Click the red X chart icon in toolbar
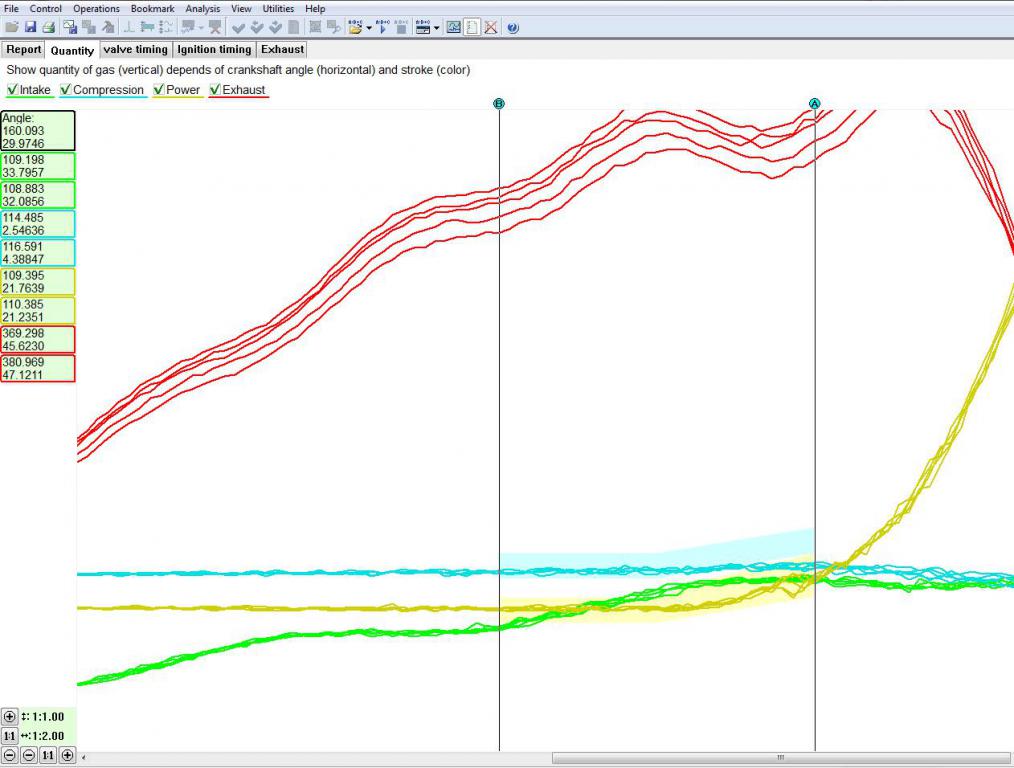 pyautogui.click(x=491, y=27)
